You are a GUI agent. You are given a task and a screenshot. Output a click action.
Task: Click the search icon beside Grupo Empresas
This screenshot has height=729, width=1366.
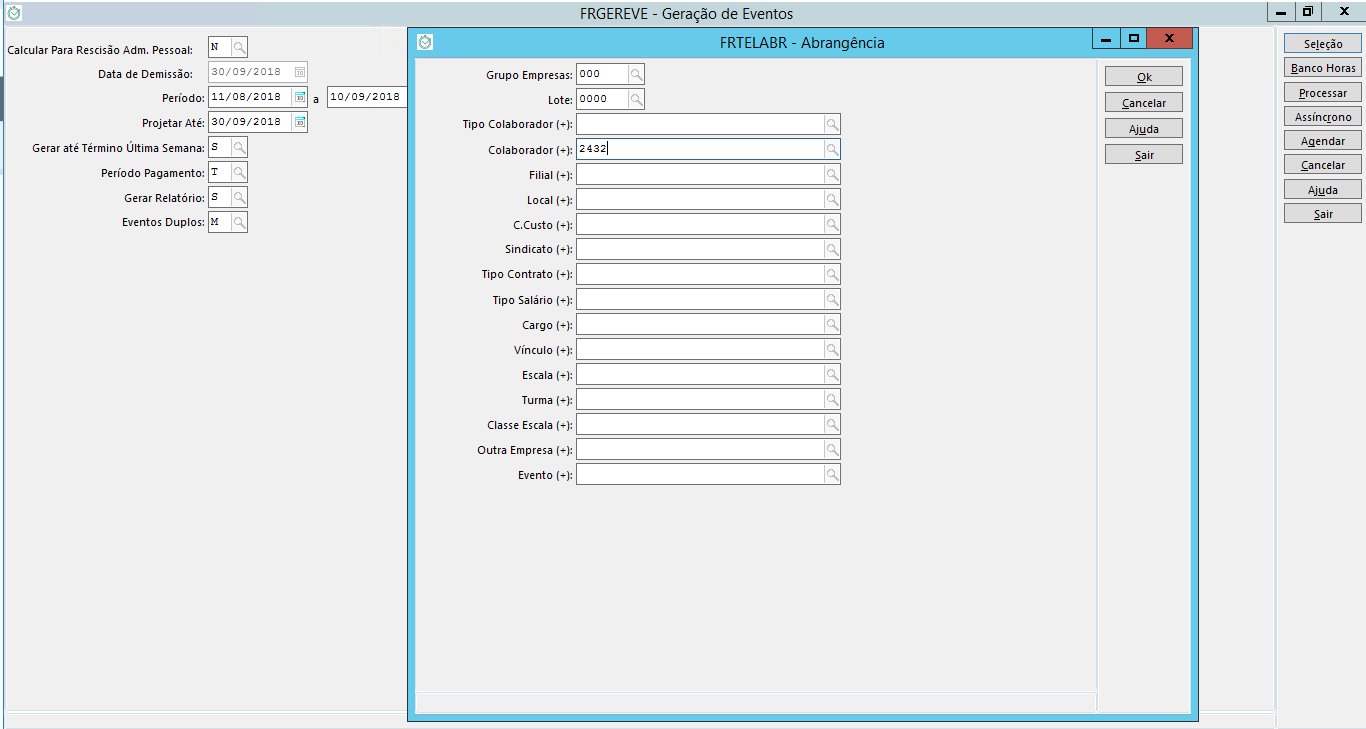pyautogui.click(x=636, y=74)
